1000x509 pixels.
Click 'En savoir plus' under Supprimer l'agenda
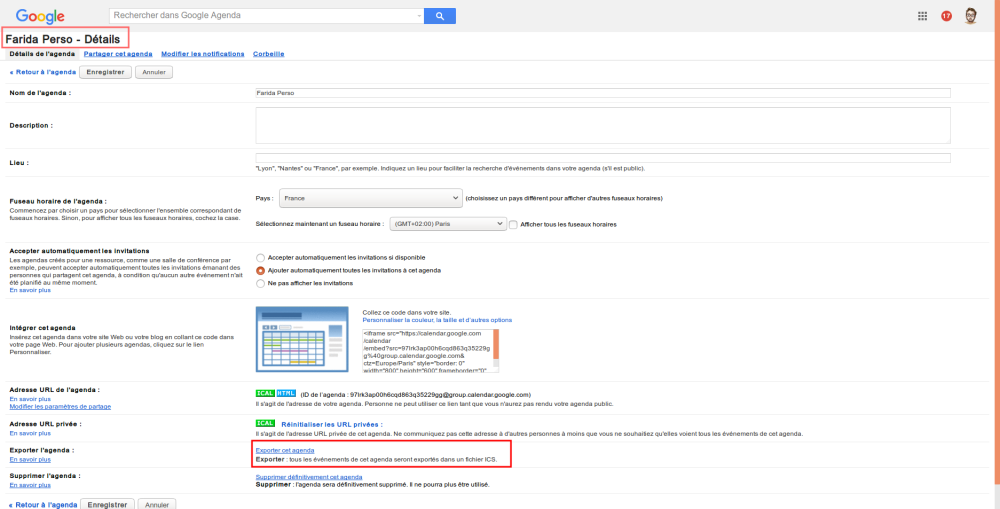point(30,485)
